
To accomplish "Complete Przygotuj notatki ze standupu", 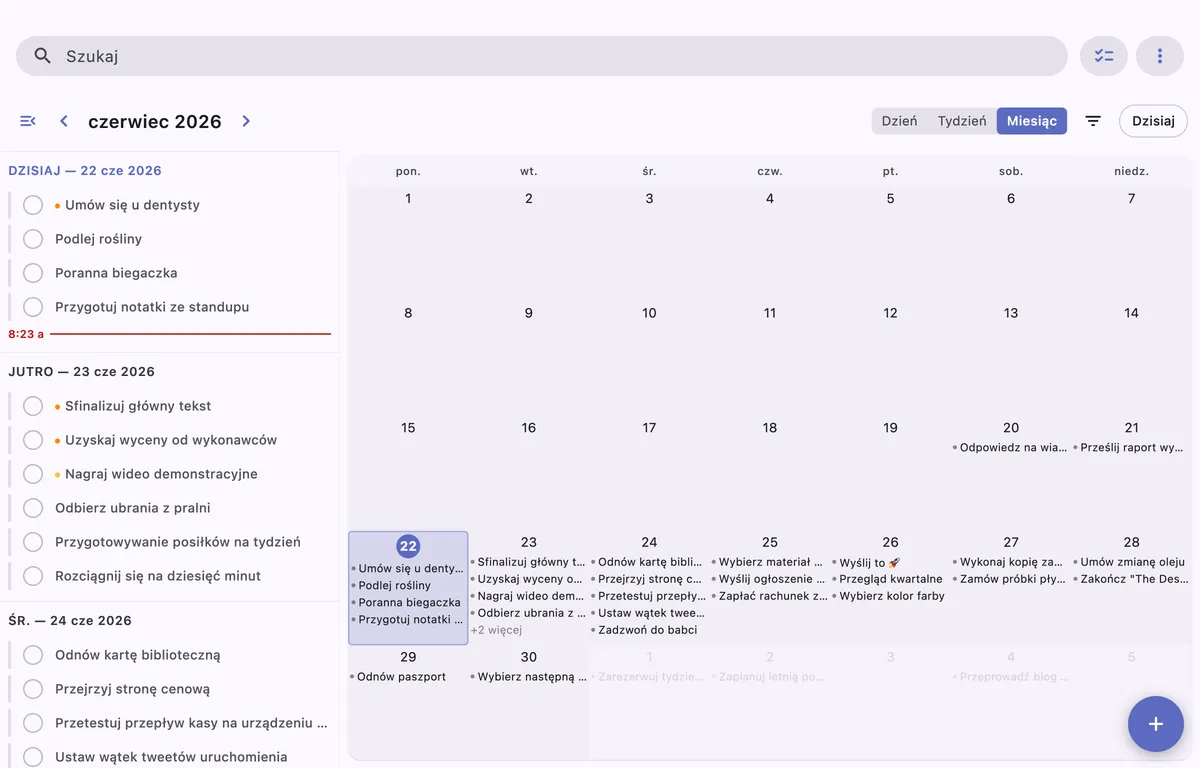I will click(x=33, y=307).
